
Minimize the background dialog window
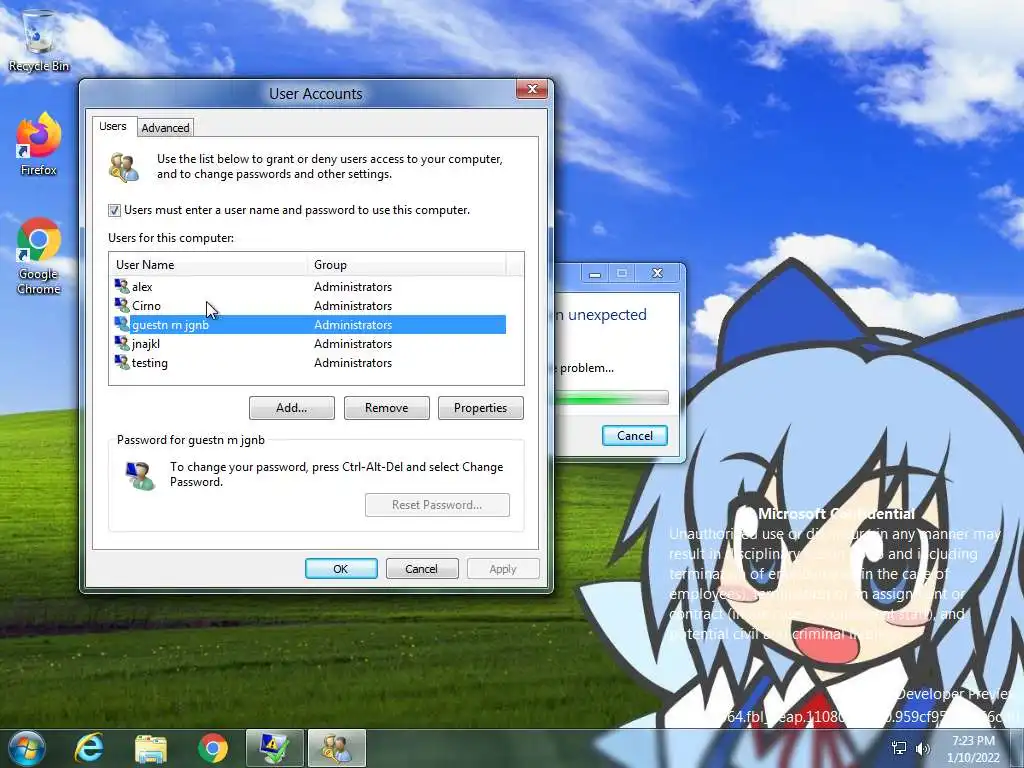[595, 274]
